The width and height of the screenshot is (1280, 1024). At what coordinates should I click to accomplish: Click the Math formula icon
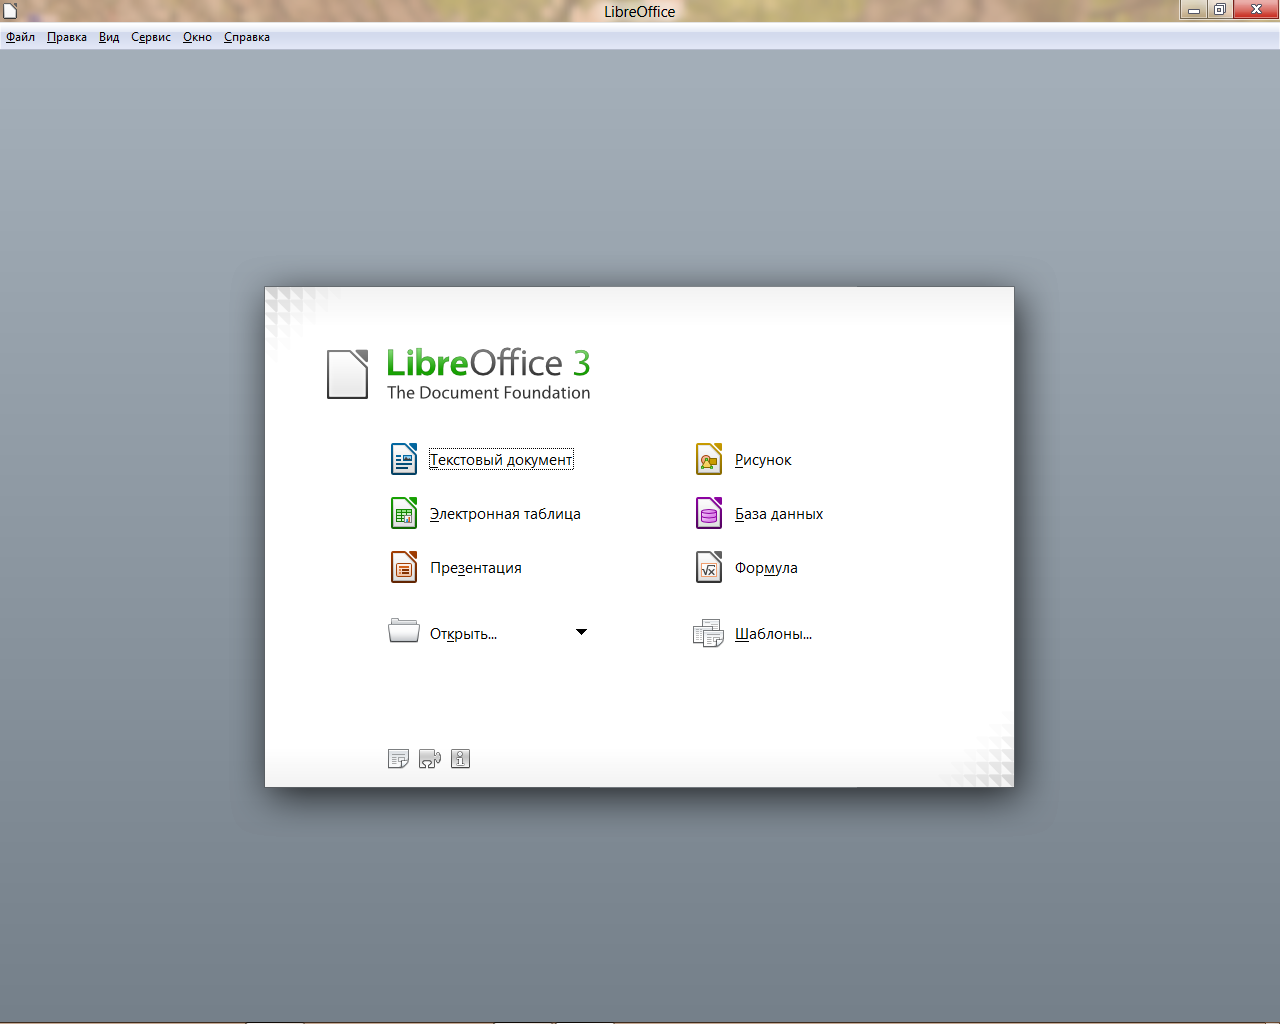708,567
